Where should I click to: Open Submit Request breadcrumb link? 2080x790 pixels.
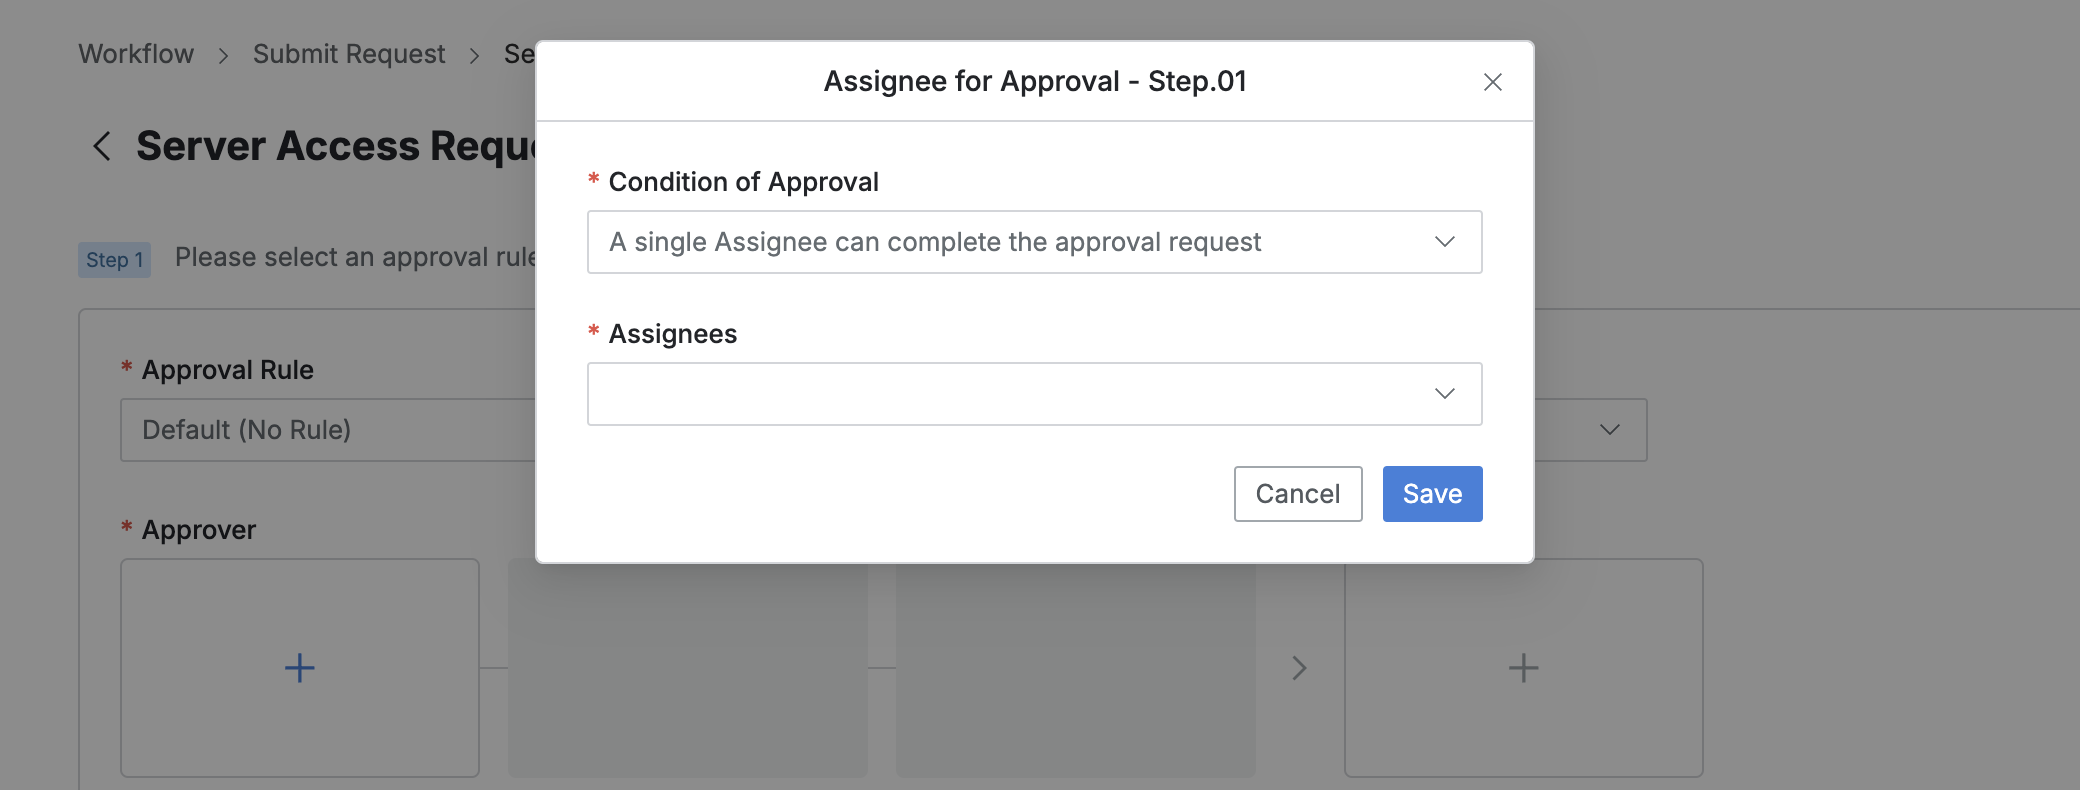pyautogui.click(x=348, y=54)
